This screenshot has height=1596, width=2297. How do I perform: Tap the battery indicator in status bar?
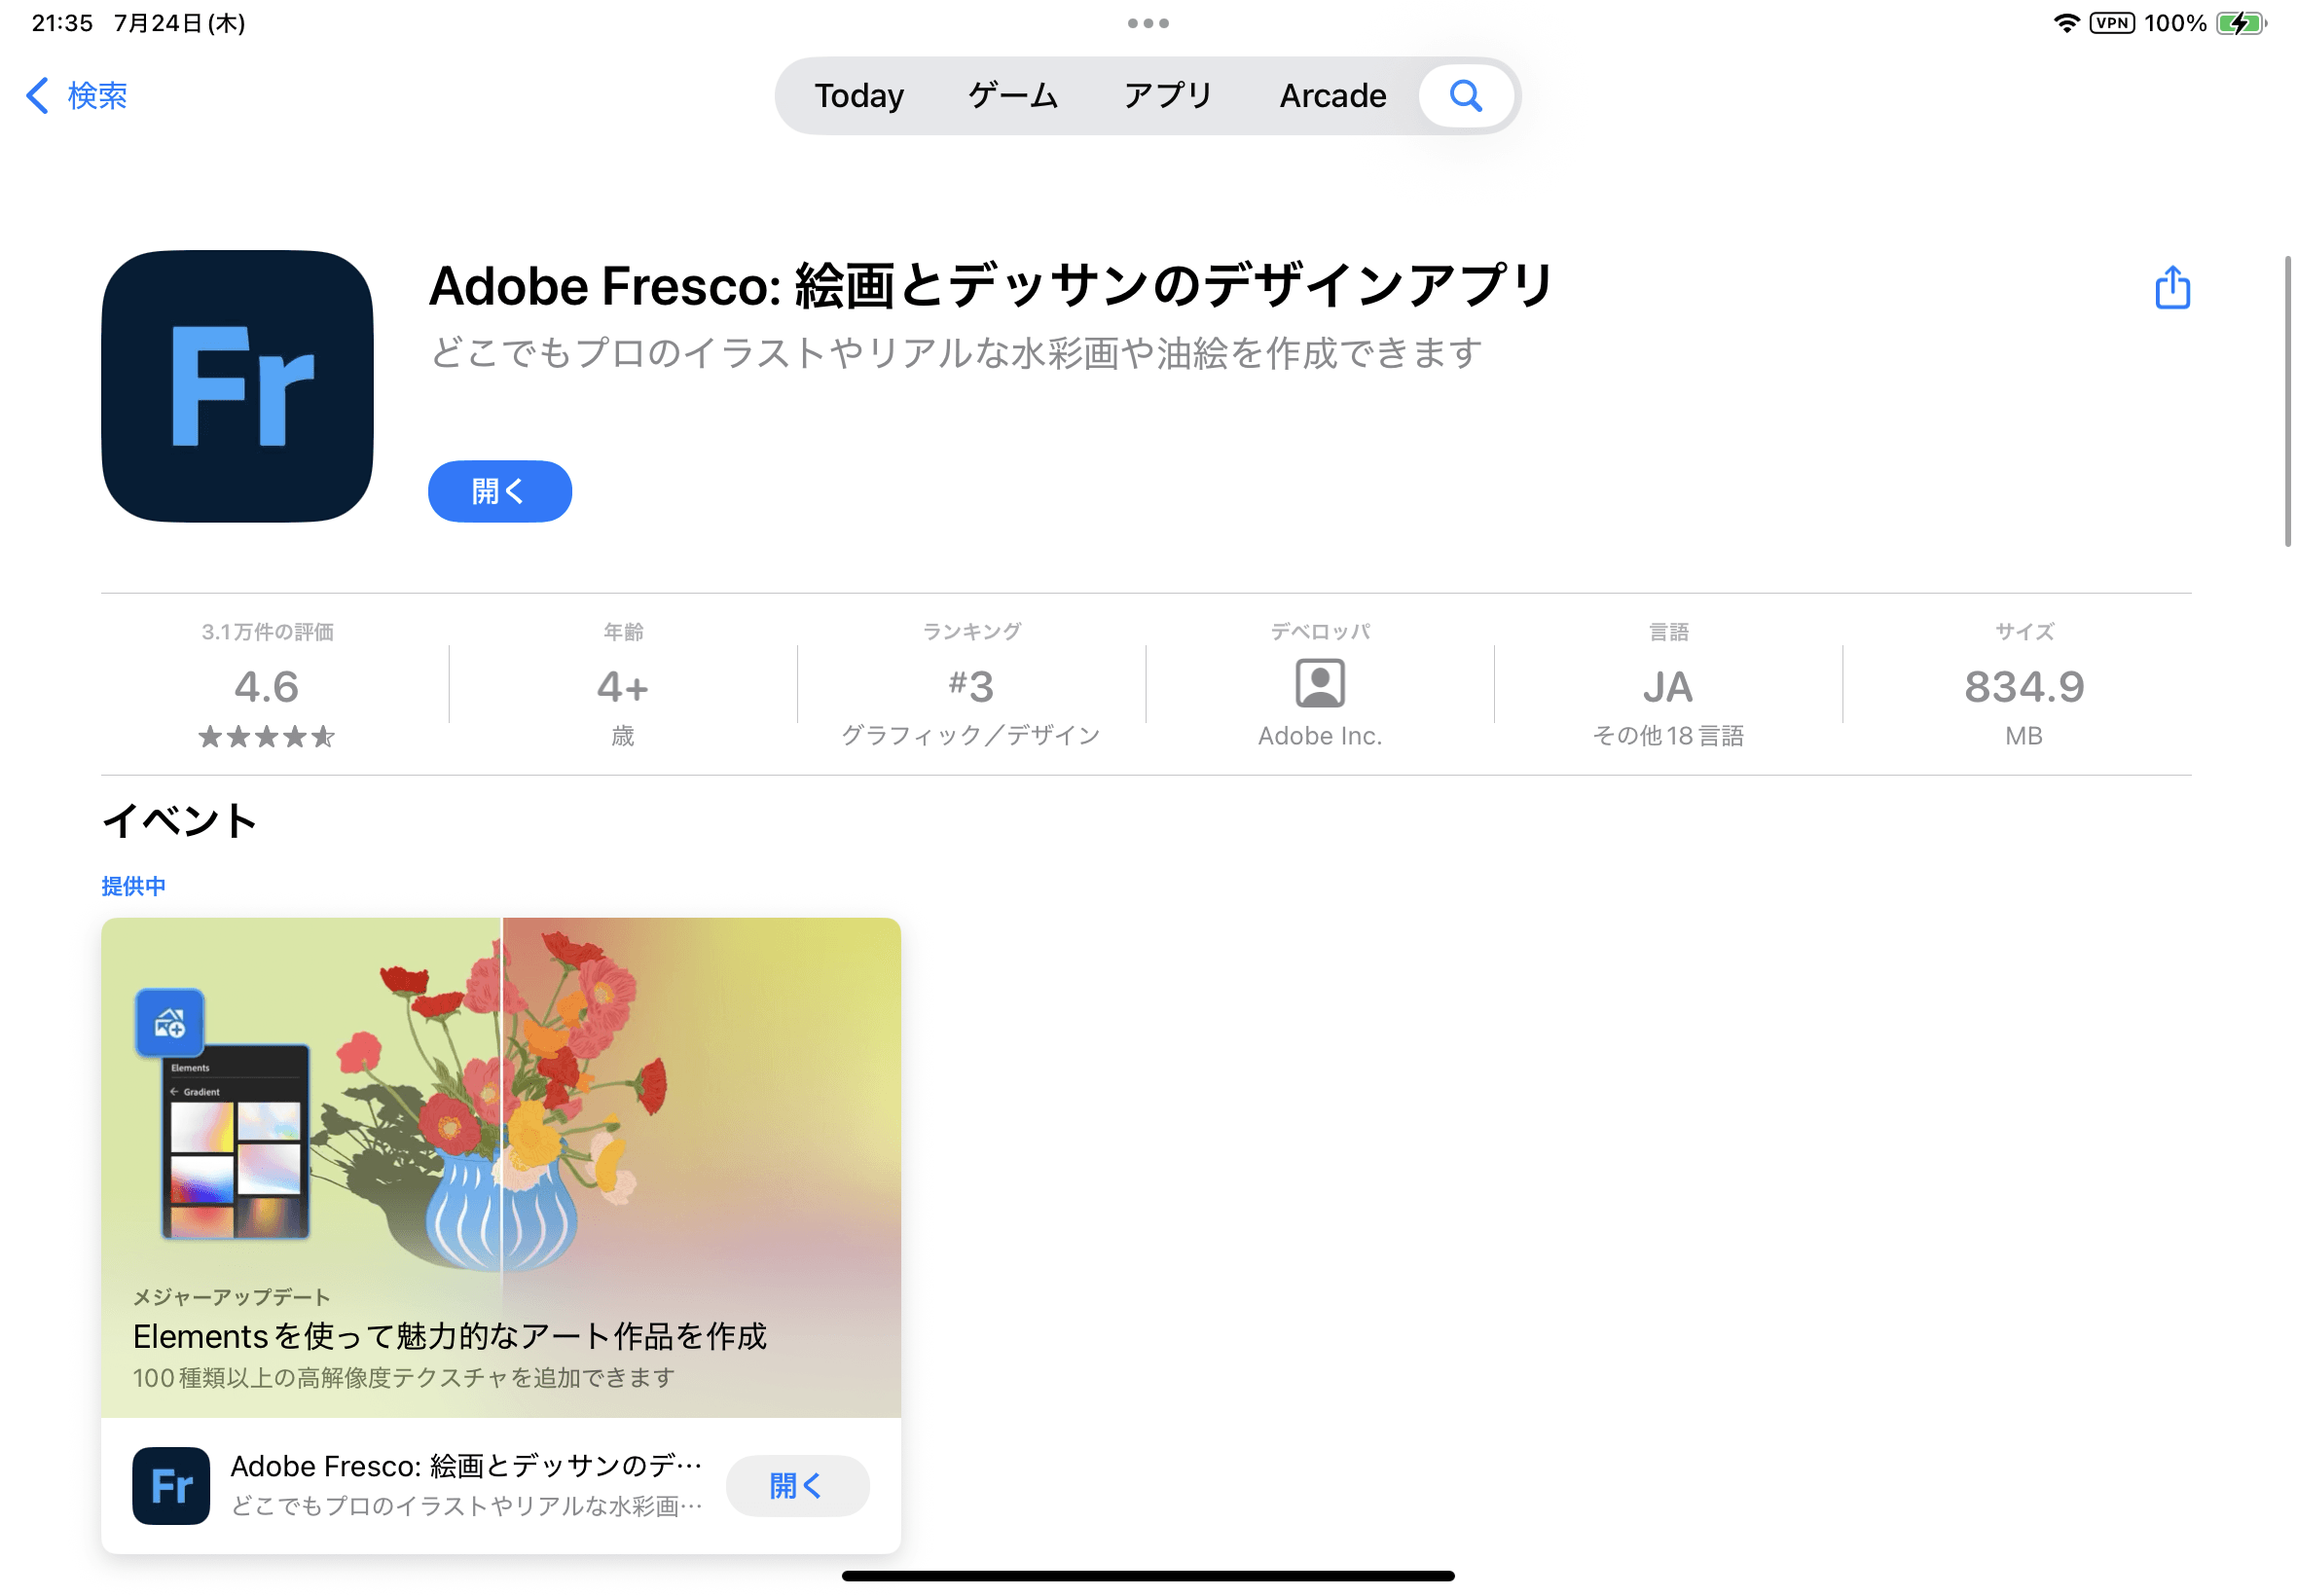[2240, 23]
